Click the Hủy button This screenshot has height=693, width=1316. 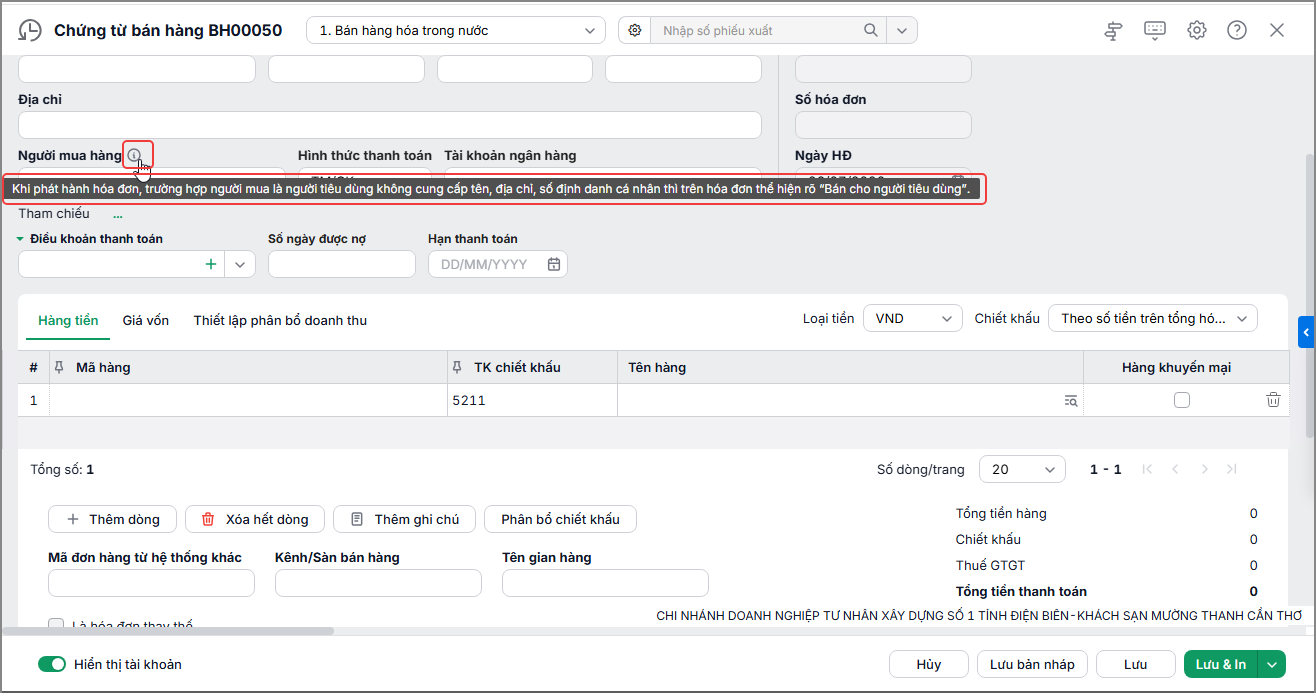click(x=929, y=664)
